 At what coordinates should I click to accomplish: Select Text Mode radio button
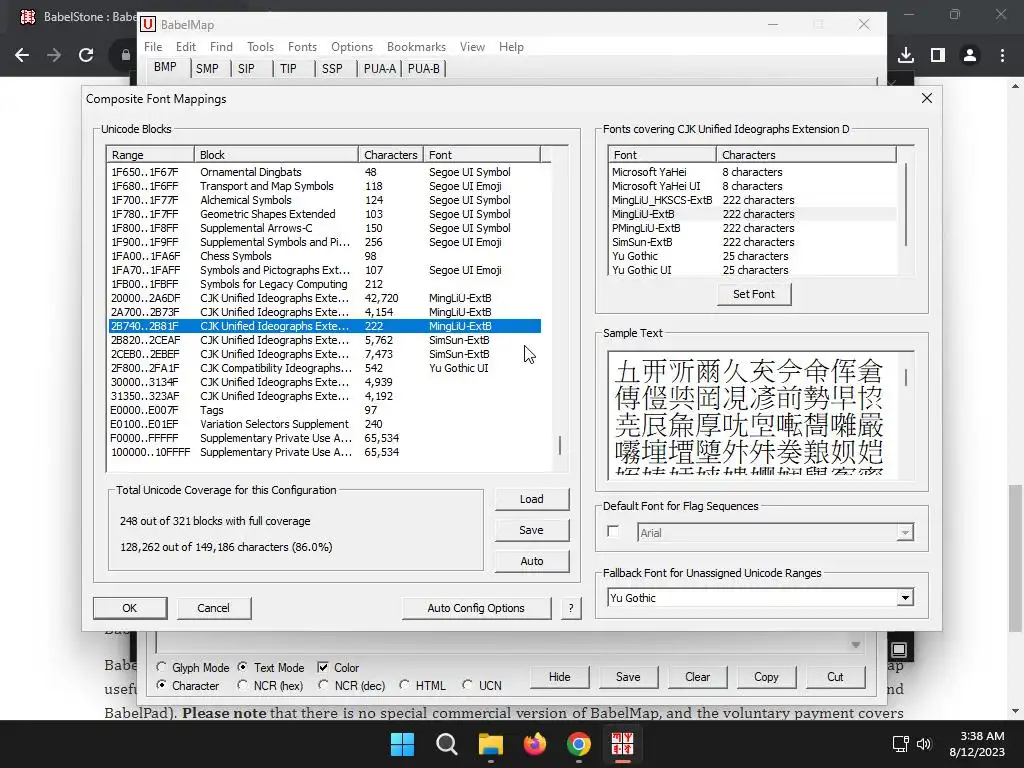[x=243, y=667]
